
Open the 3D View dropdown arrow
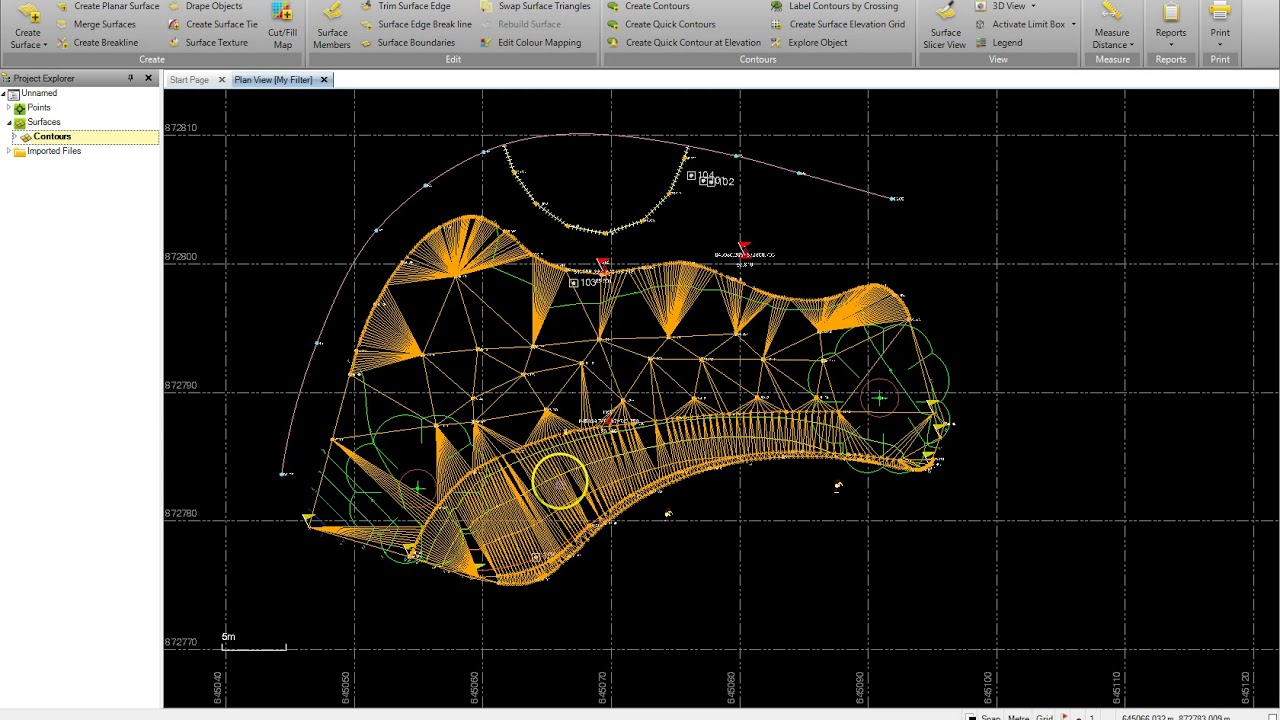tap(1033, 6)
